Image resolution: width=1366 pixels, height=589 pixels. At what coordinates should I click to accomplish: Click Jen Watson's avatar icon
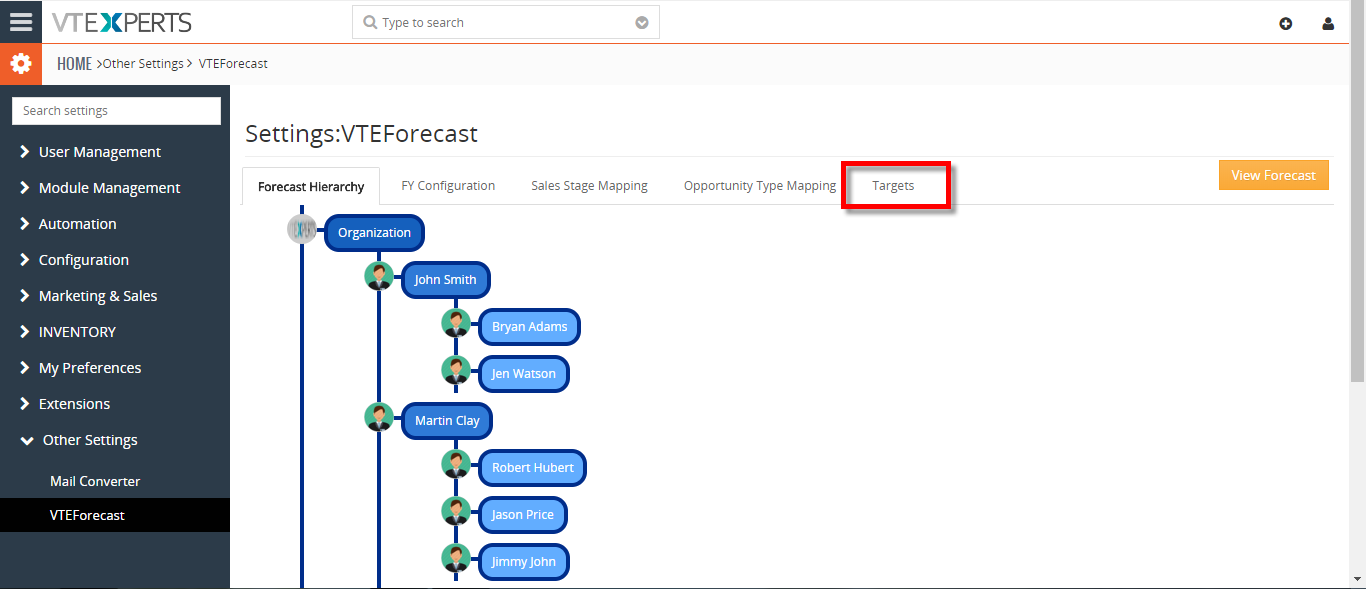coord(456,371)
